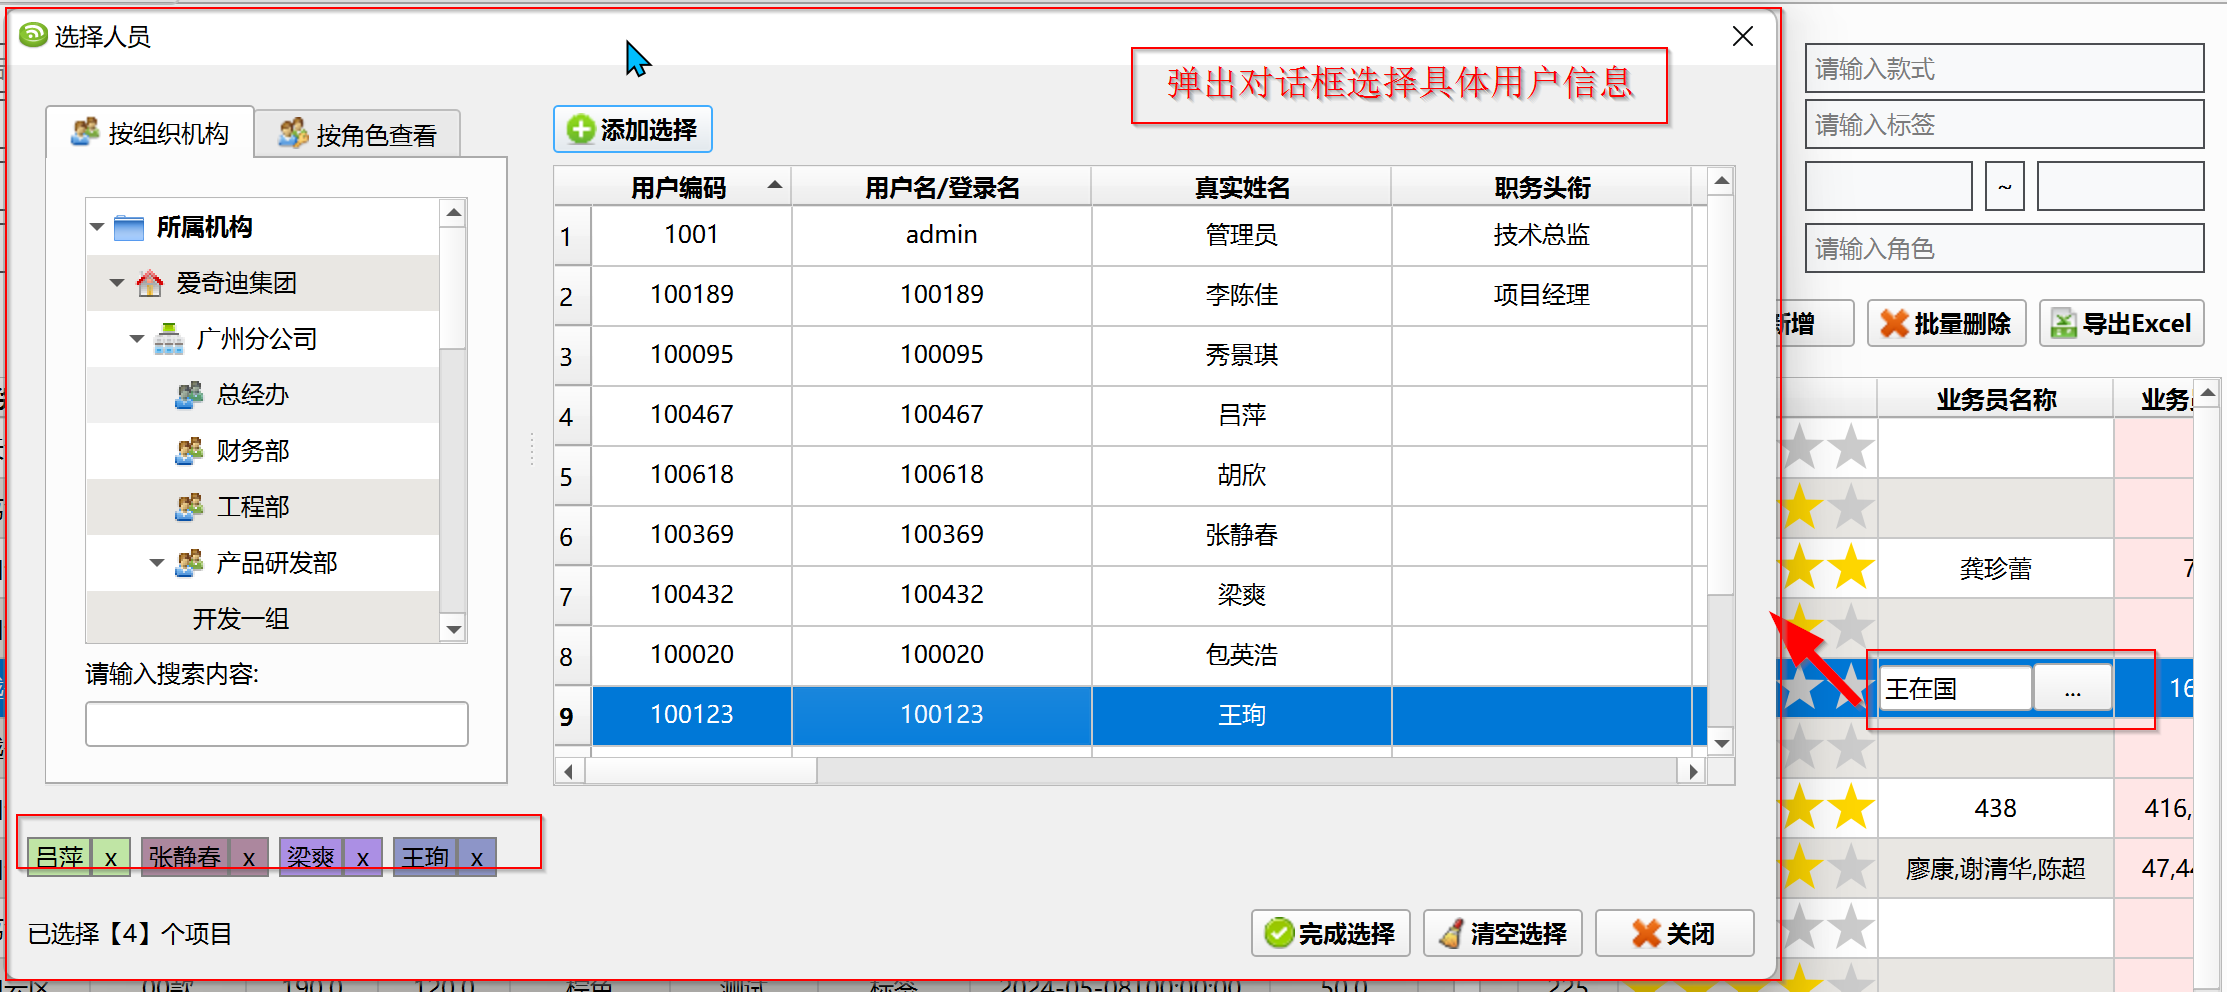Screen dimensions: 2227x992
Task: Select the 包英浩 name cell
Action: coord(1242,655)
